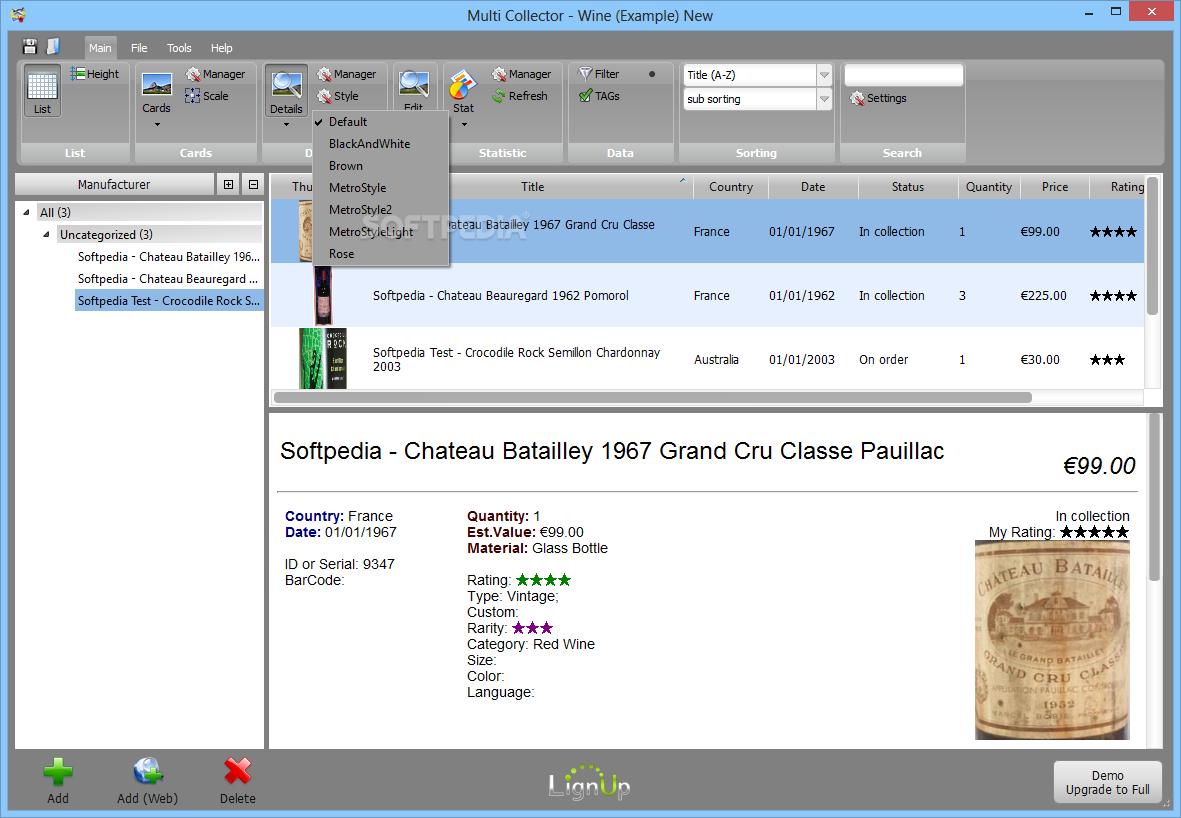1181x818 pixels.
Task: Click the green plus Add button
Action: pyautogui.click(x=58, y=781)
